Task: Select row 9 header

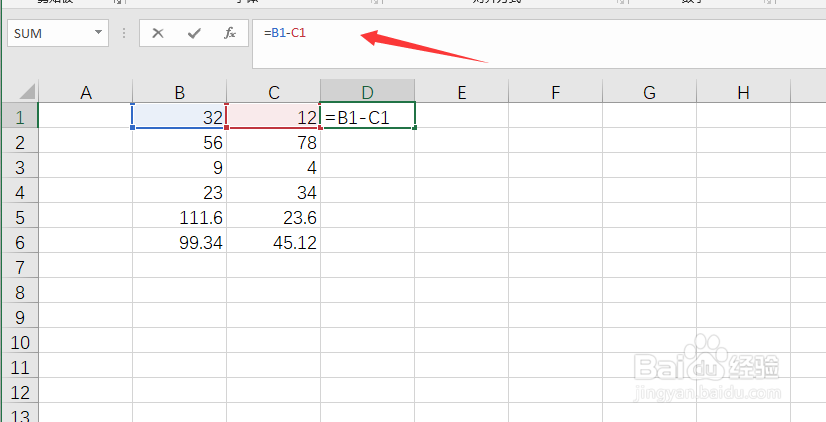Action: coord(20,316)
